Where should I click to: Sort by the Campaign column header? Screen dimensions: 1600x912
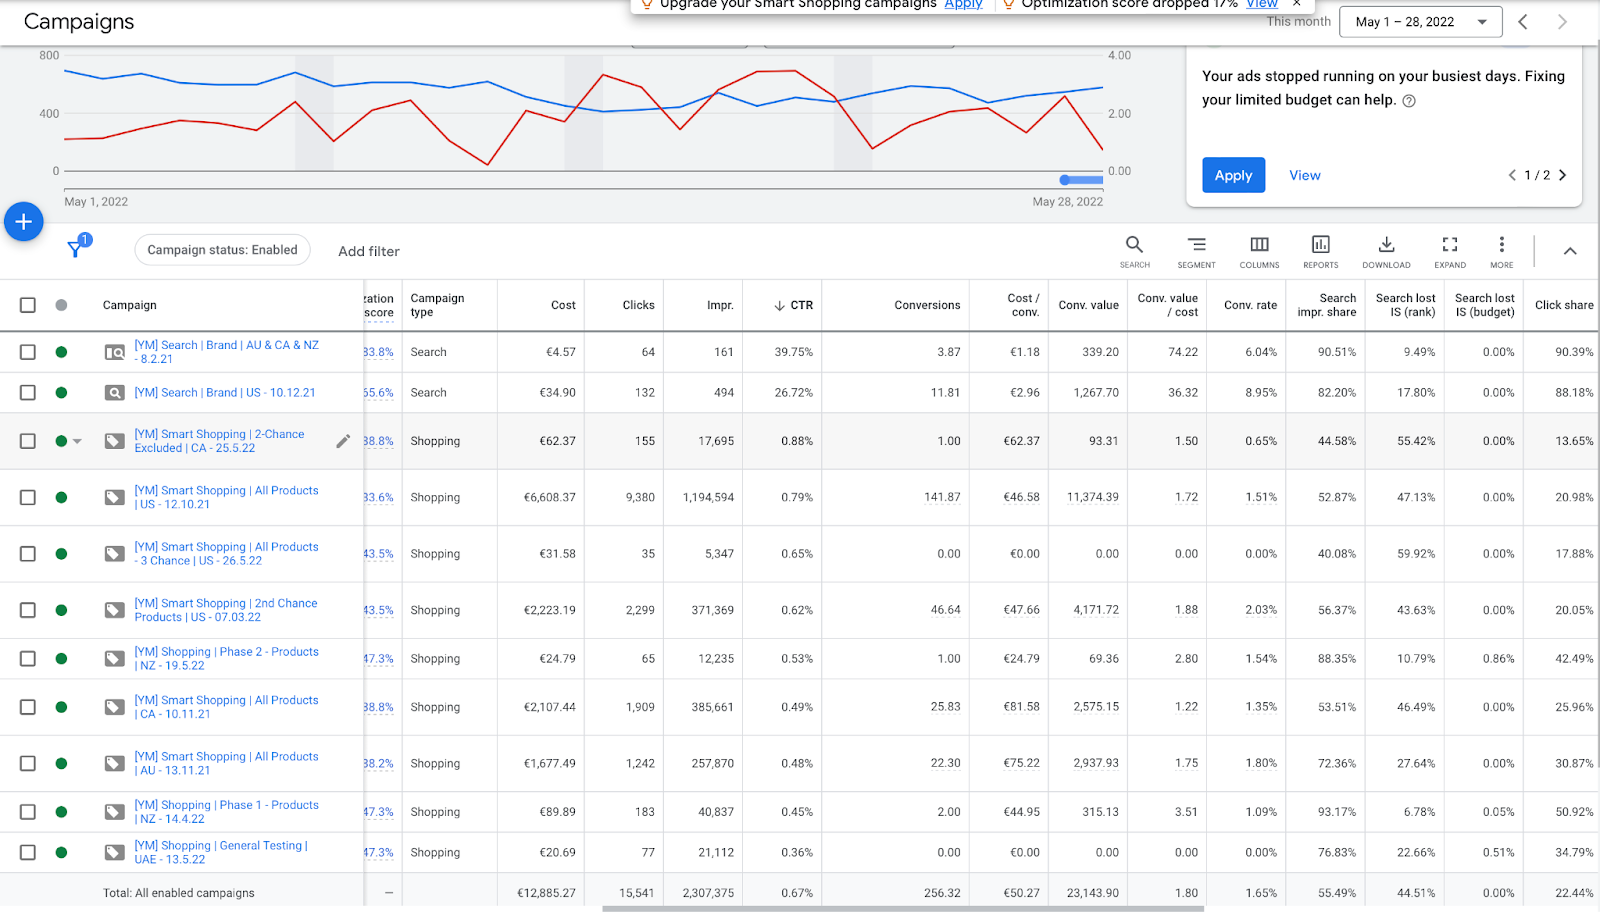pyautogui.click(x=130, y=306)
